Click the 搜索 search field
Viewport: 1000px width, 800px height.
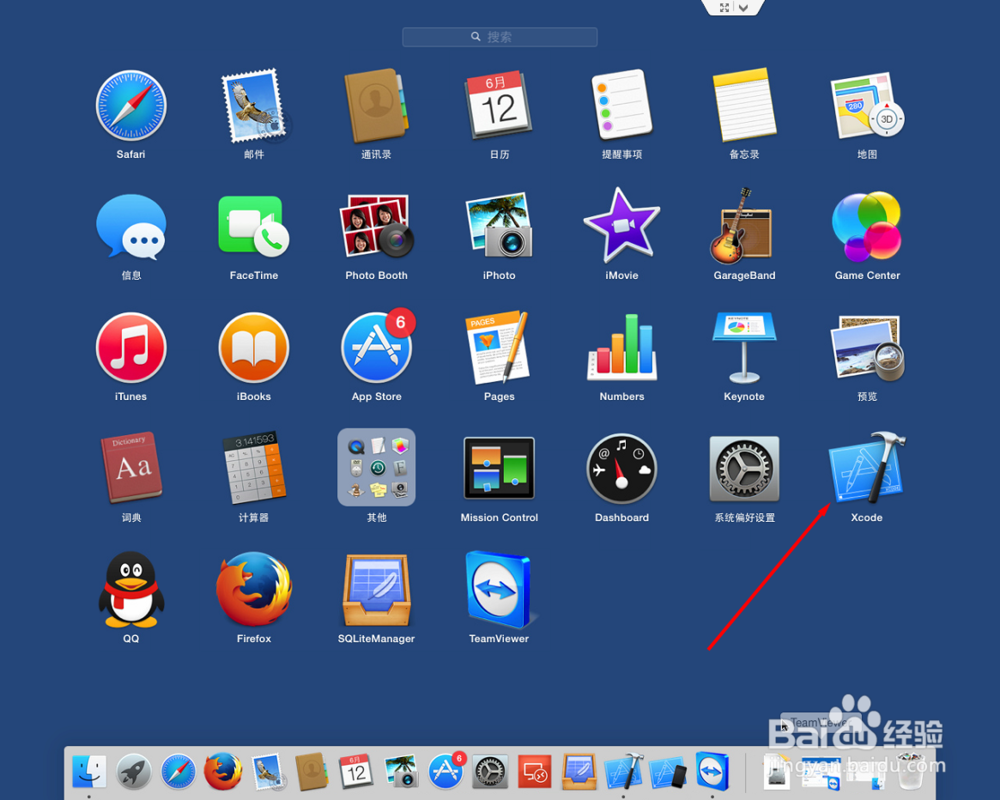pyautogui.click(x=499, y=36)
